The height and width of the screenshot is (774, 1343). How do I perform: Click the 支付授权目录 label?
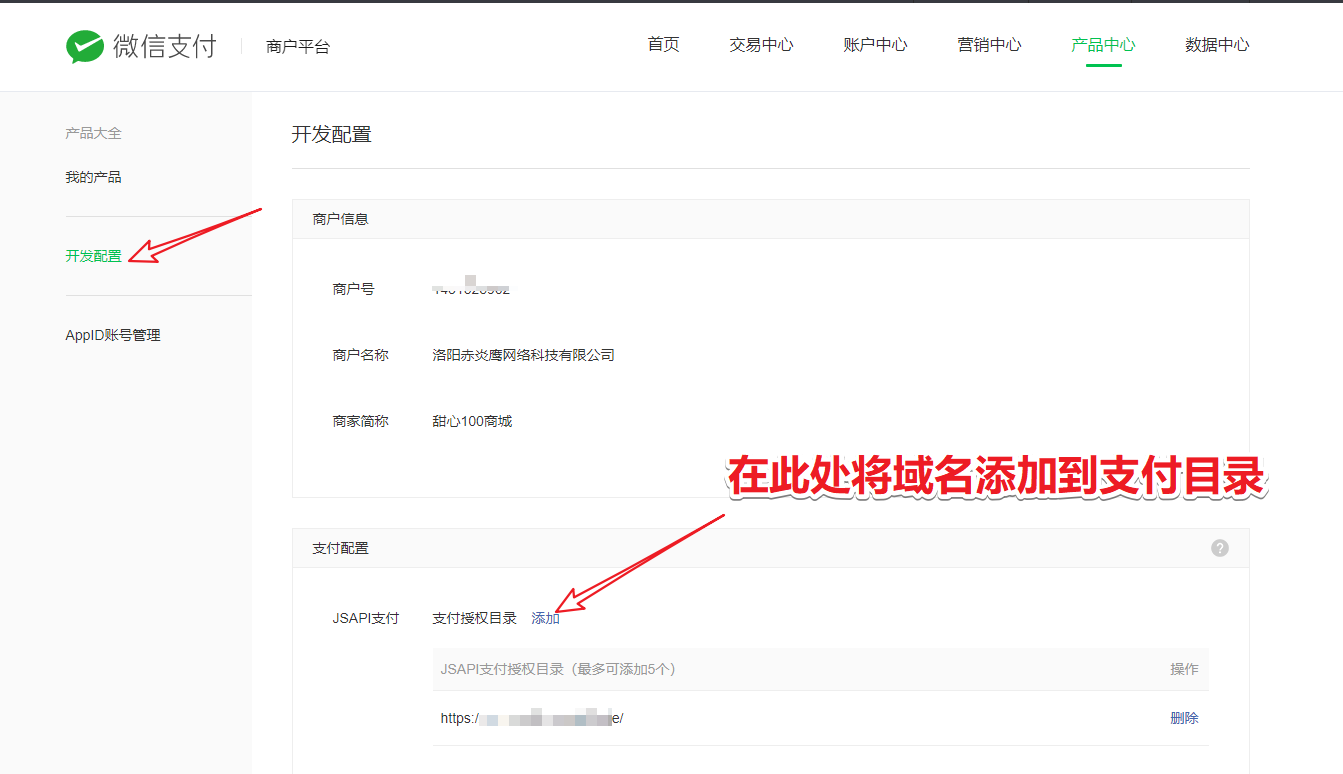tap(475, 618)
